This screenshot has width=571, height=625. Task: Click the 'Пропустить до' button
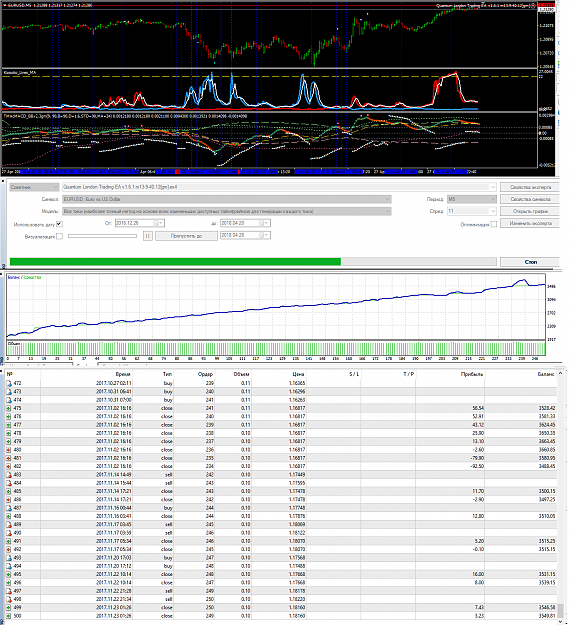tap(186, 236)
